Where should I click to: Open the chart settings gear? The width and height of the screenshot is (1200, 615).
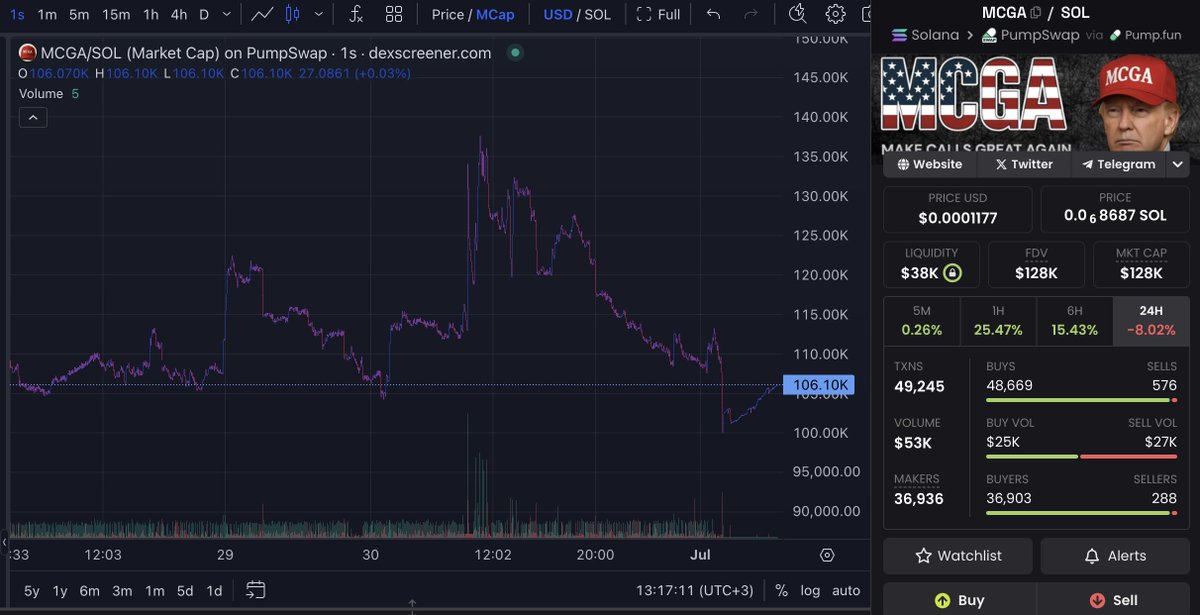pyautogui.click(x=834, y=14)
